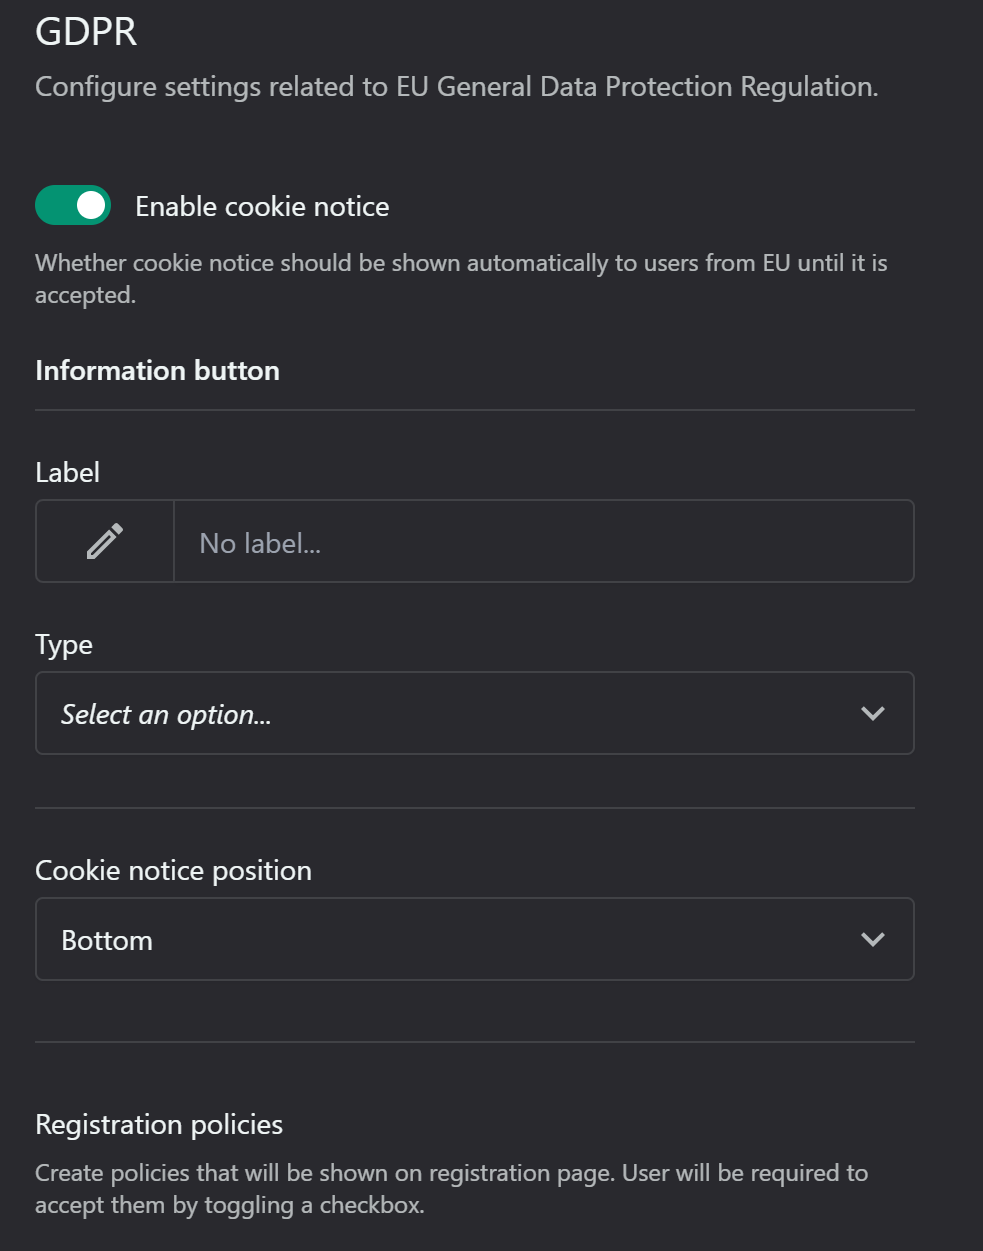Click the divider line under Information button
The image size is (983, 1251).
(475, 410)
